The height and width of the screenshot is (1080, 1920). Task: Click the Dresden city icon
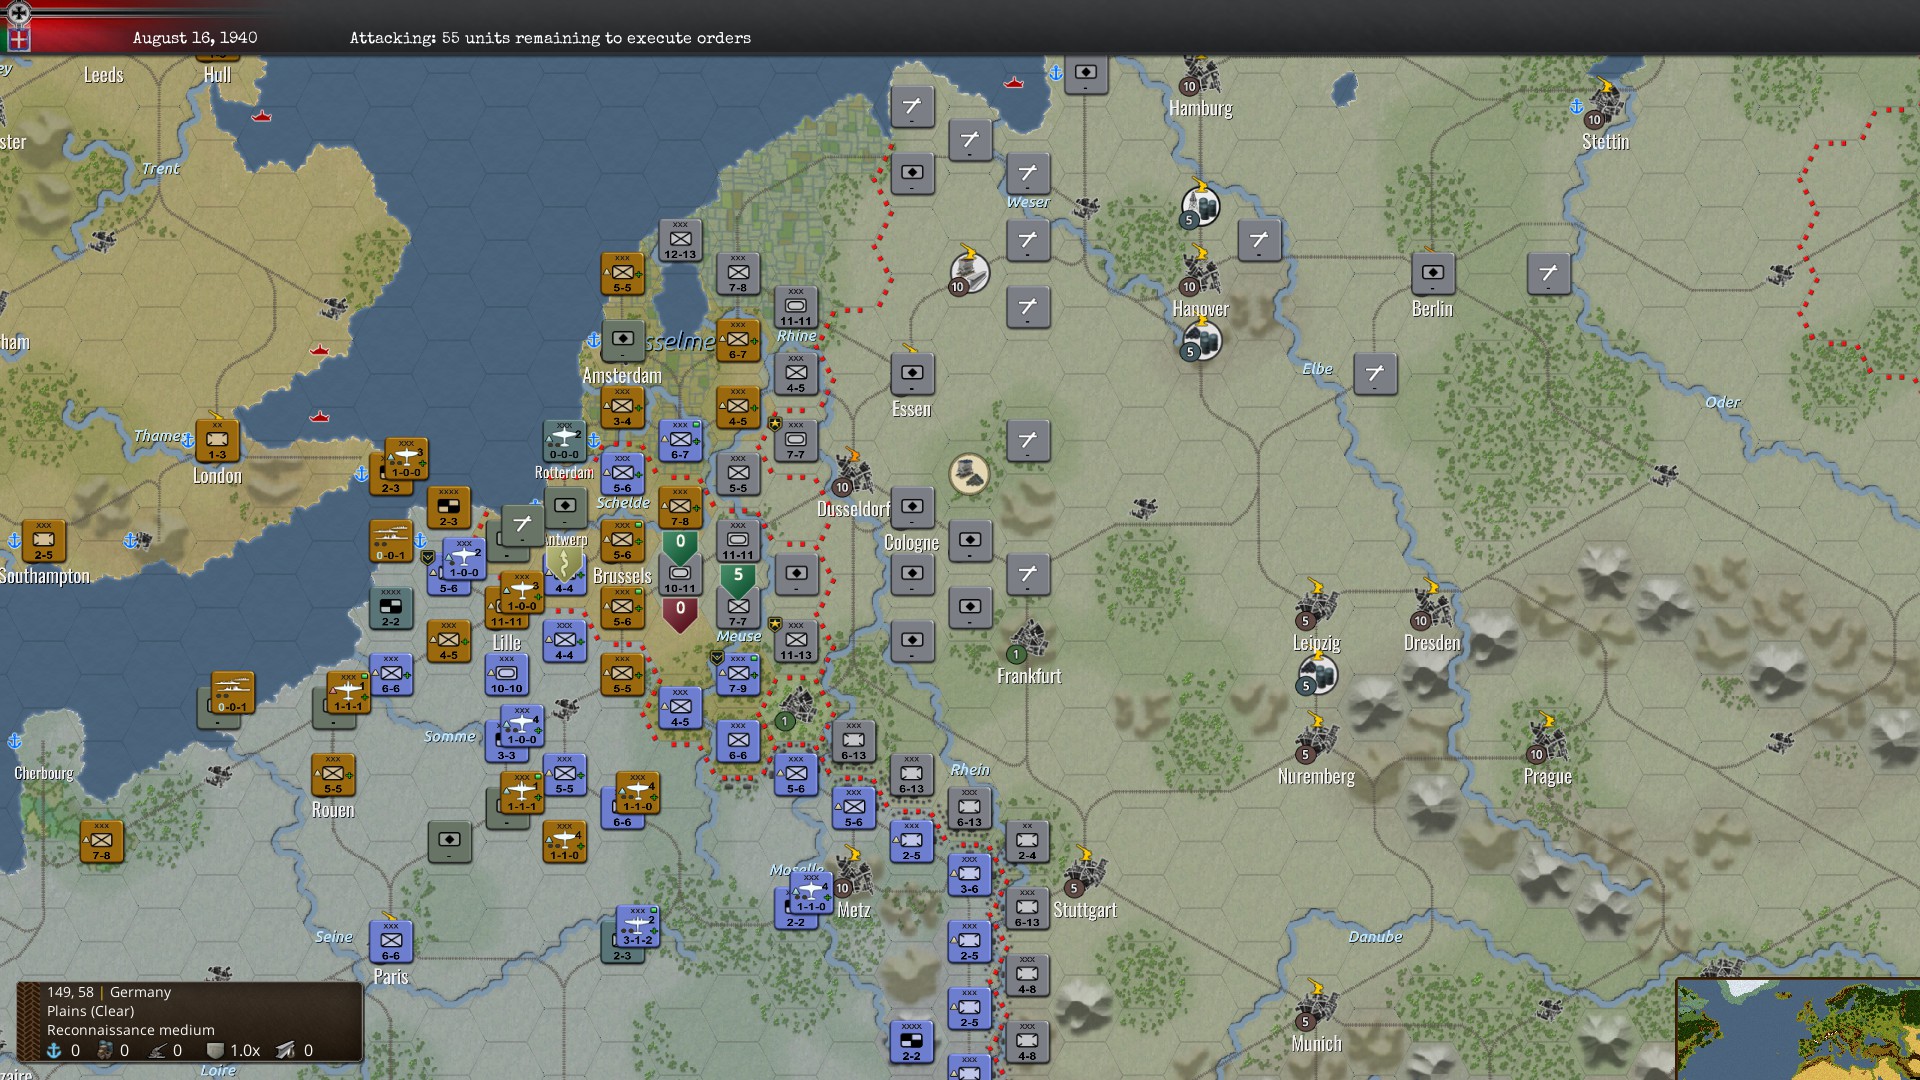[x=1432, y=608]
